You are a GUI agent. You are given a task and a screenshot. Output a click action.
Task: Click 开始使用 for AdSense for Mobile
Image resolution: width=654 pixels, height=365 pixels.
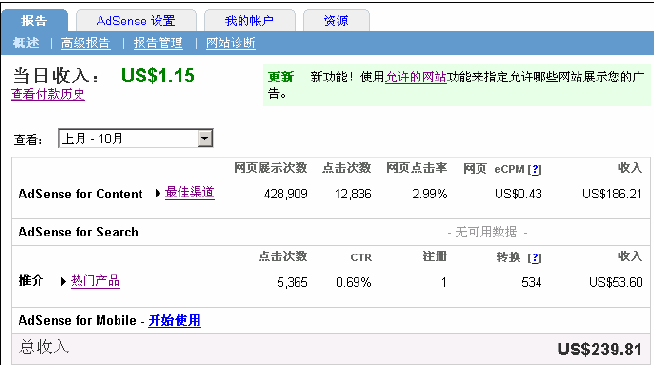coord(174,320)
